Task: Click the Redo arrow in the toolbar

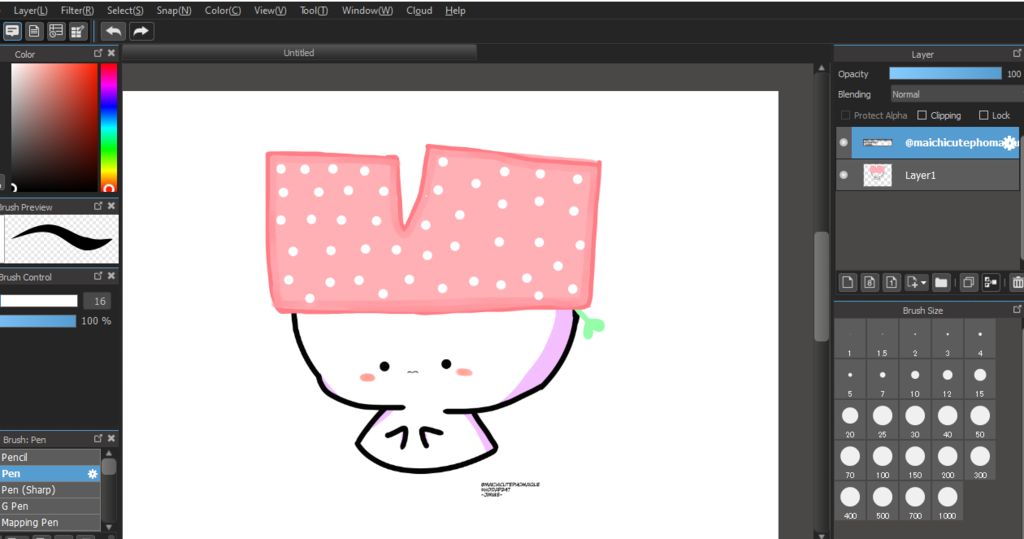Action: click(x=141, y=31)
